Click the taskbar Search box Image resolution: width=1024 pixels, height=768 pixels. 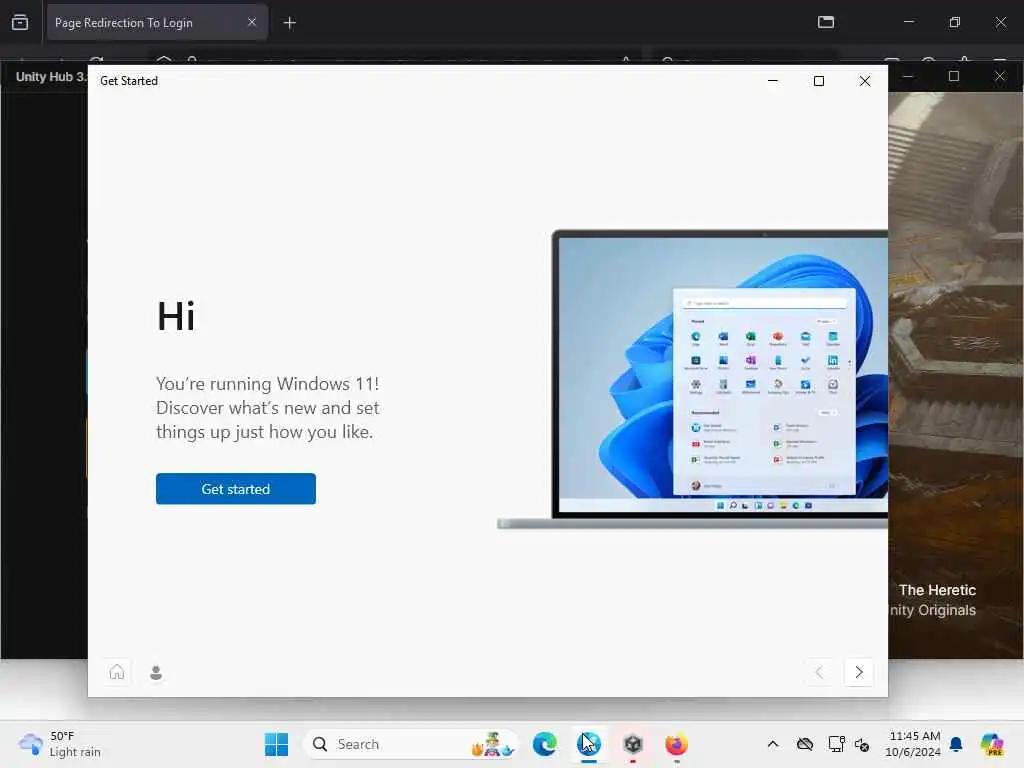(x=411, y=744)
